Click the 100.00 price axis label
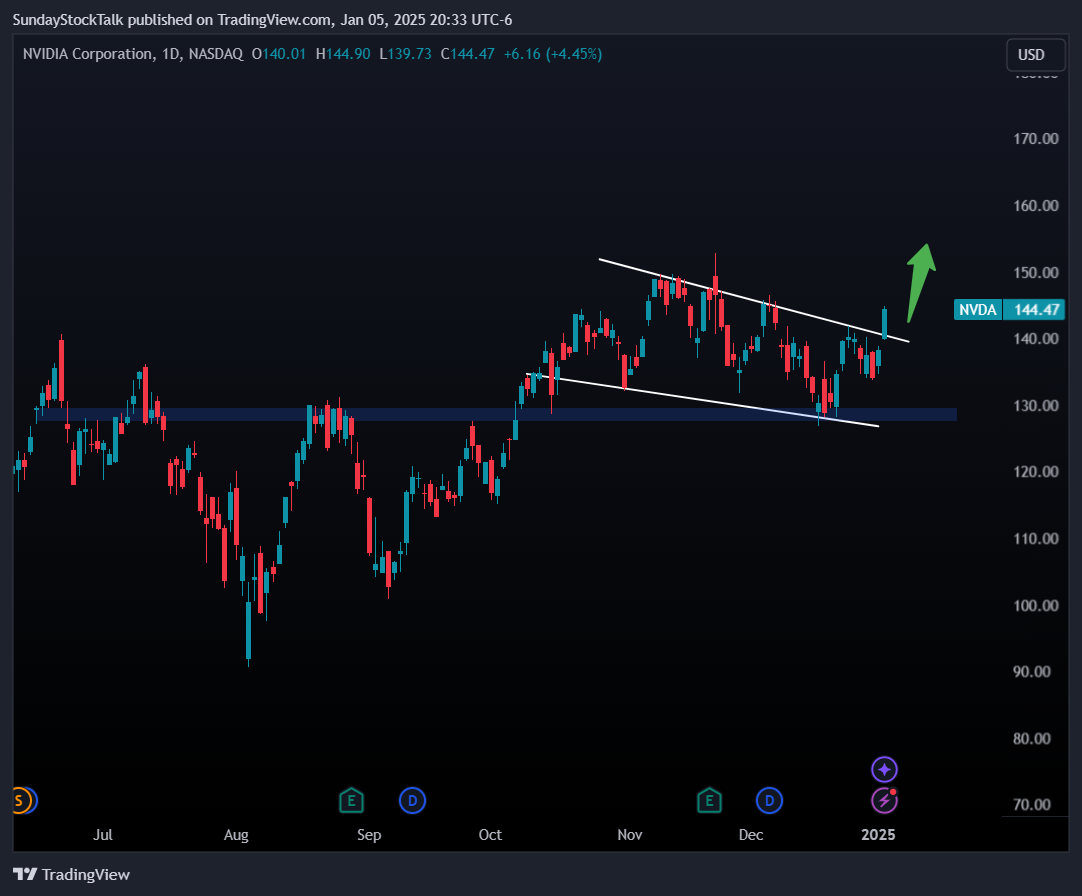The height and width of the screenshot is (896, 1082). (x=1035, y=605)
